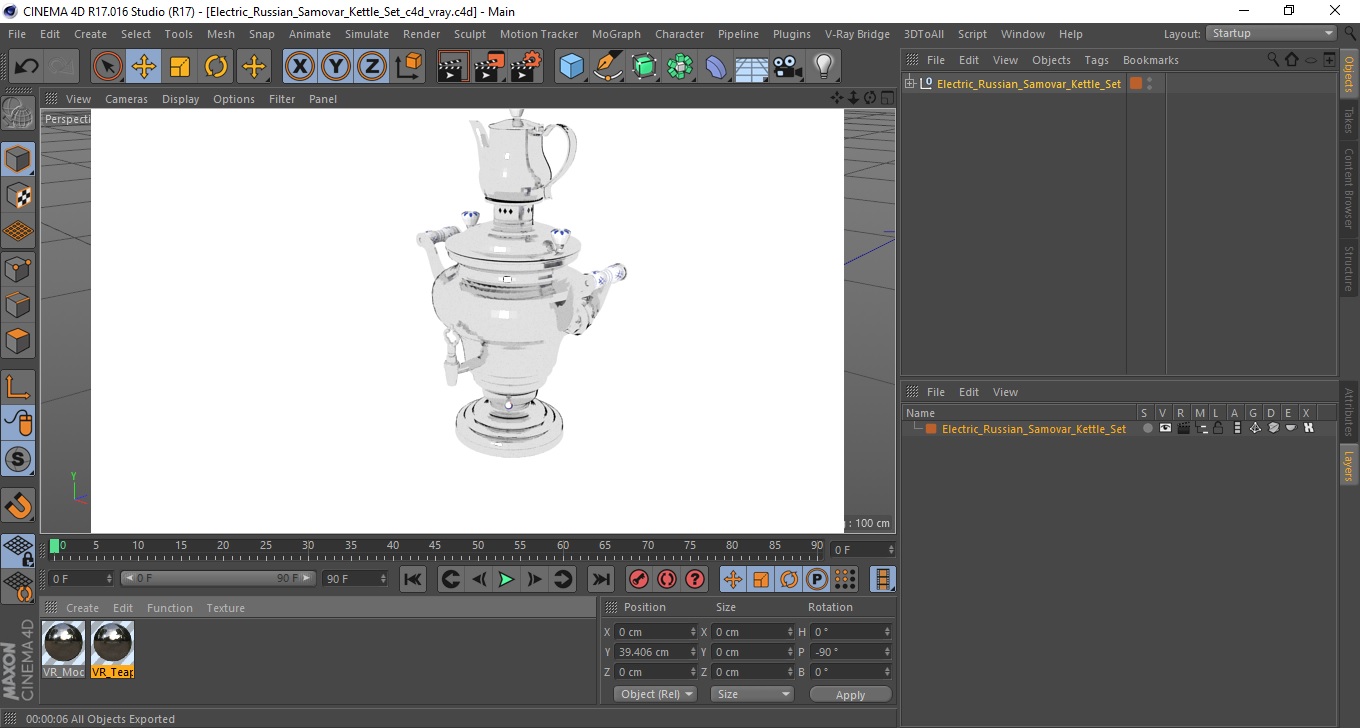Open material manager Texture menu
Viewport: 1360px width, 728px height.
click(225, 608)
